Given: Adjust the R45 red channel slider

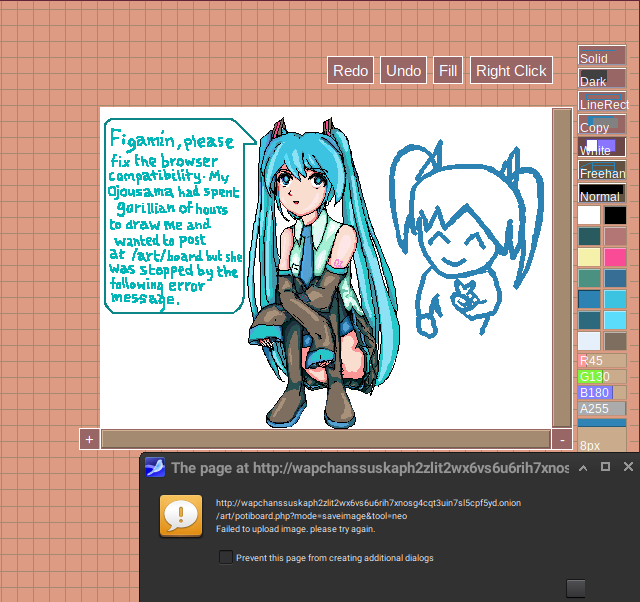Looking at the screenshot, I should point(601,360).
